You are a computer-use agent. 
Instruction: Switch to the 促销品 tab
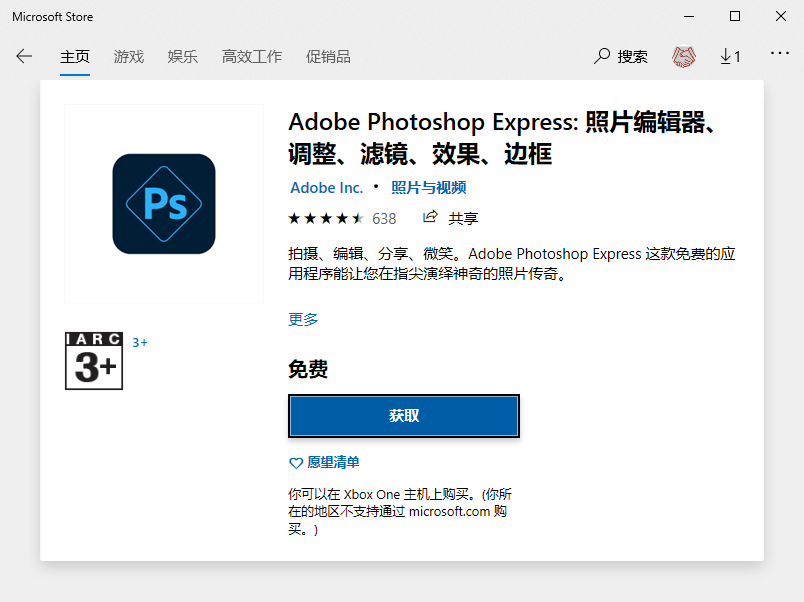point(328,56)
